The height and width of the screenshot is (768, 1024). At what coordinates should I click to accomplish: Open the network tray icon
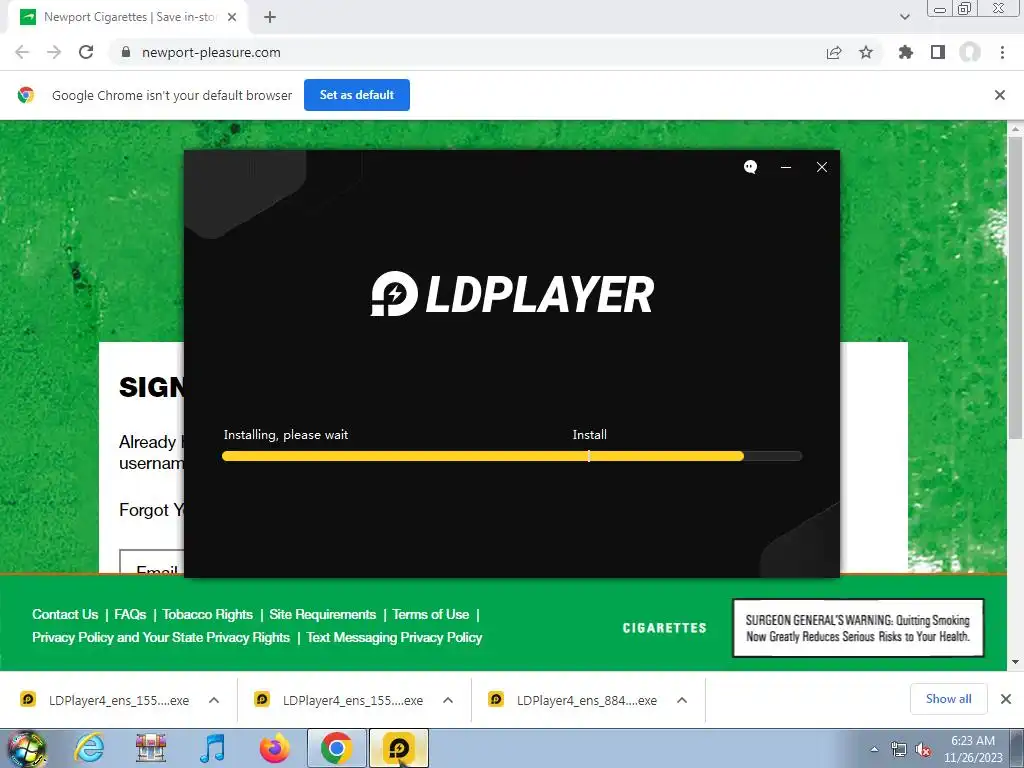coord(899,750)
